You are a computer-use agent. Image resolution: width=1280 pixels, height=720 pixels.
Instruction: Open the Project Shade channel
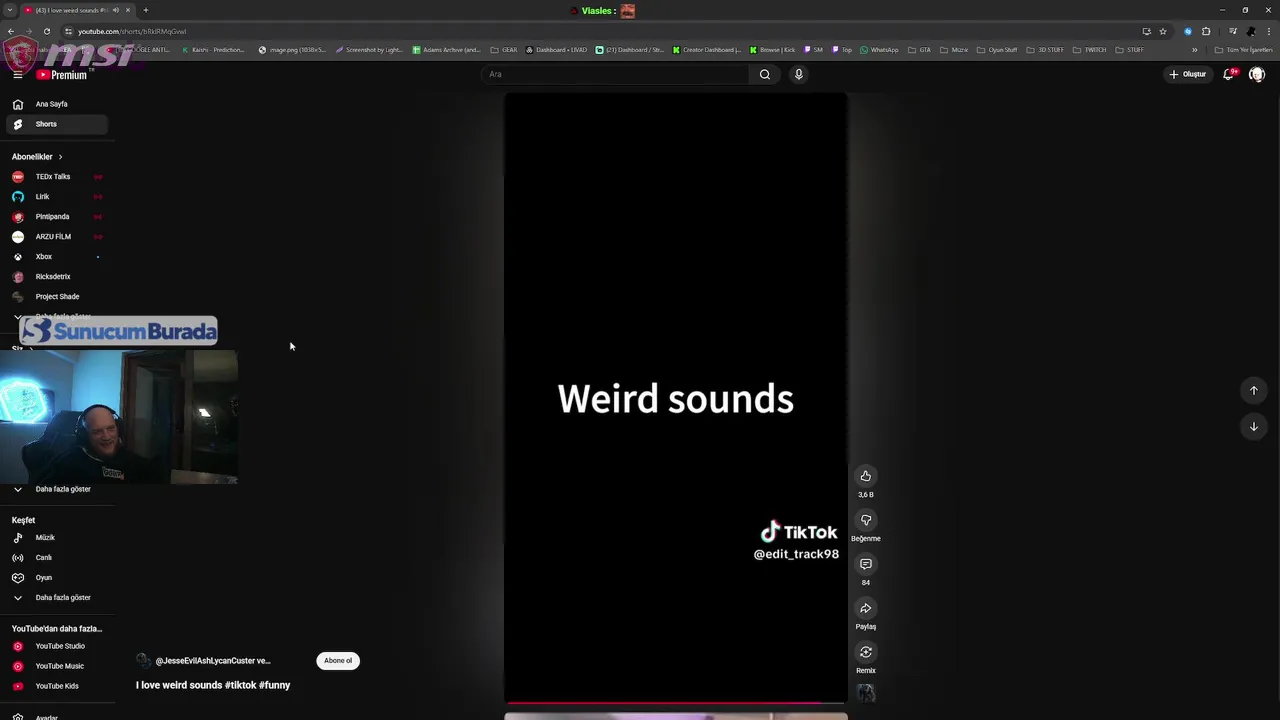click(58, 297)
